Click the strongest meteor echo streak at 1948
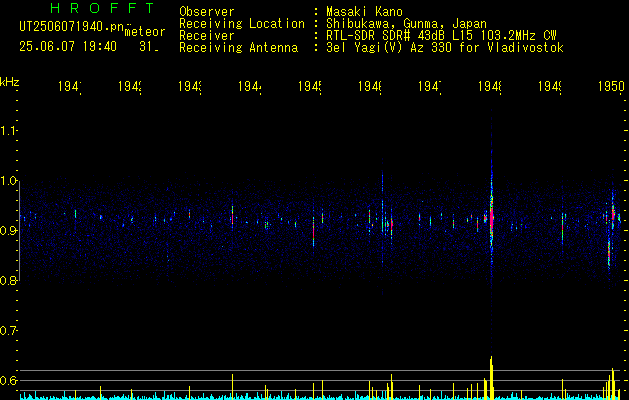The height and width of the screenshot is (400, 629). [x=491, y=217]
